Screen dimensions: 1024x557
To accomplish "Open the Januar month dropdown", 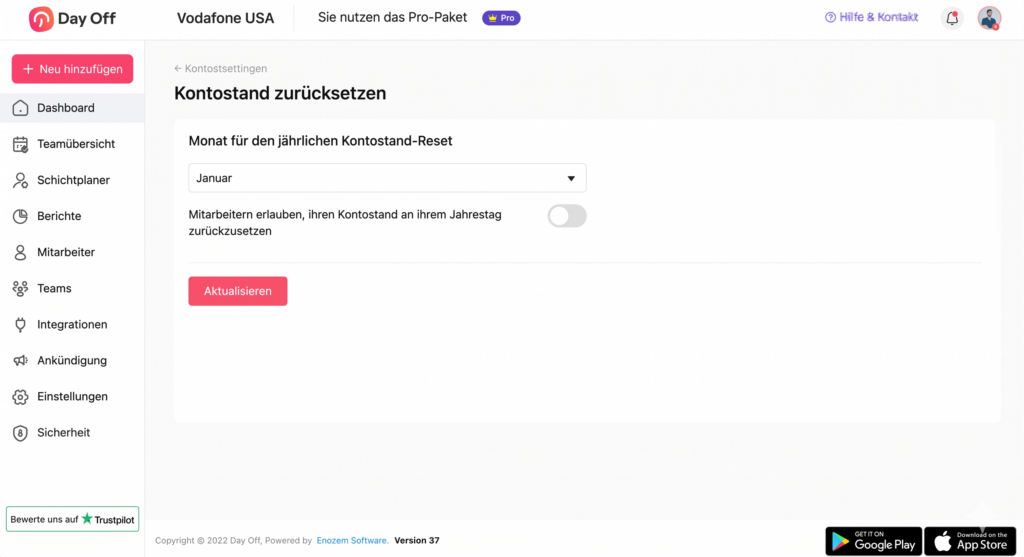I will 387,178.
